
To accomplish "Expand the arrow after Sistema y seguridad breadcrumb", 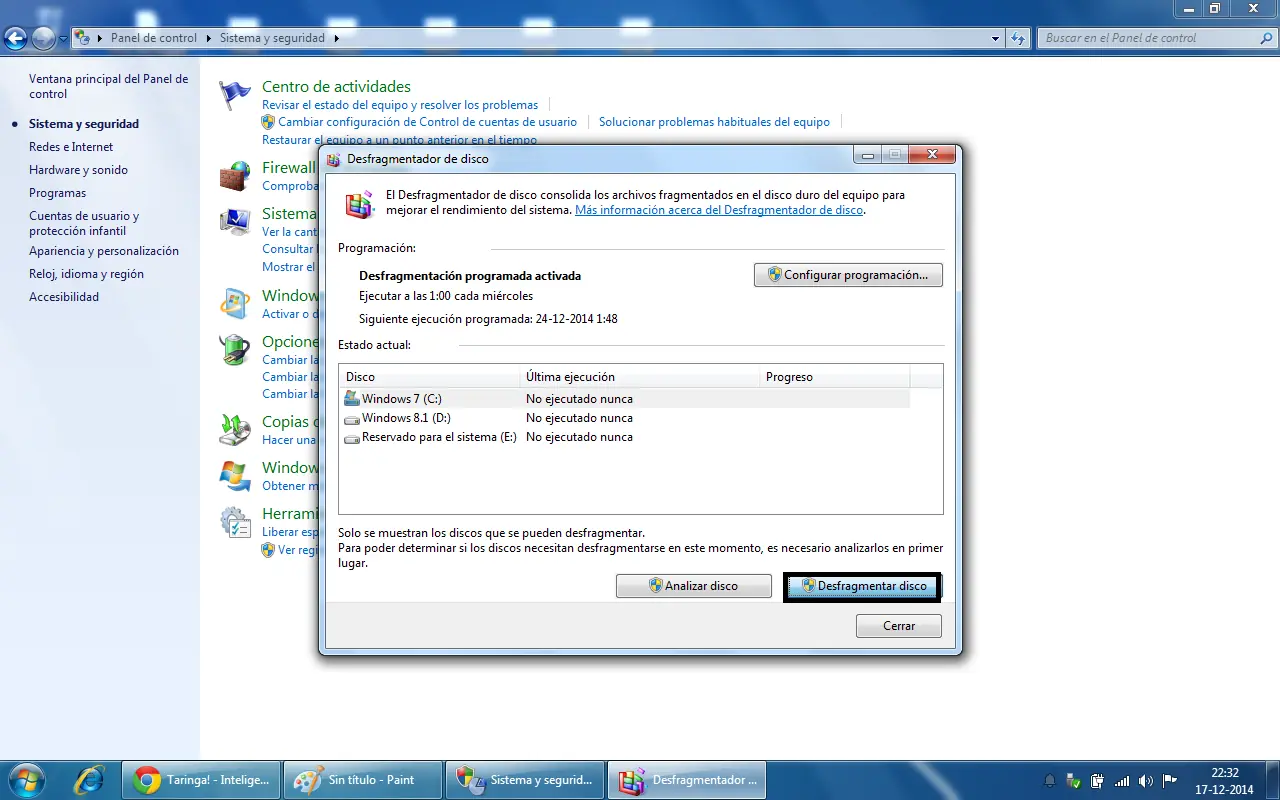I will tap(337, 38).
